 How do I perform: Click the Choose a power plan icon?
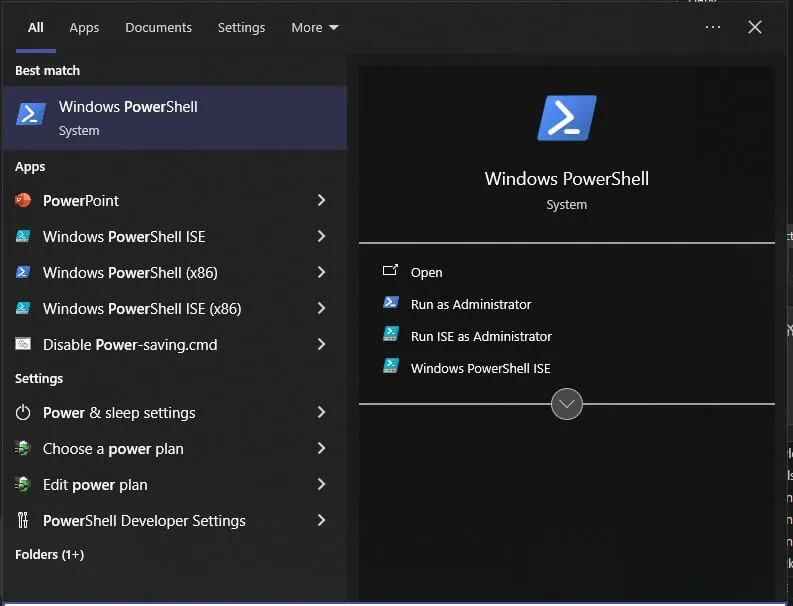[23, 448]
